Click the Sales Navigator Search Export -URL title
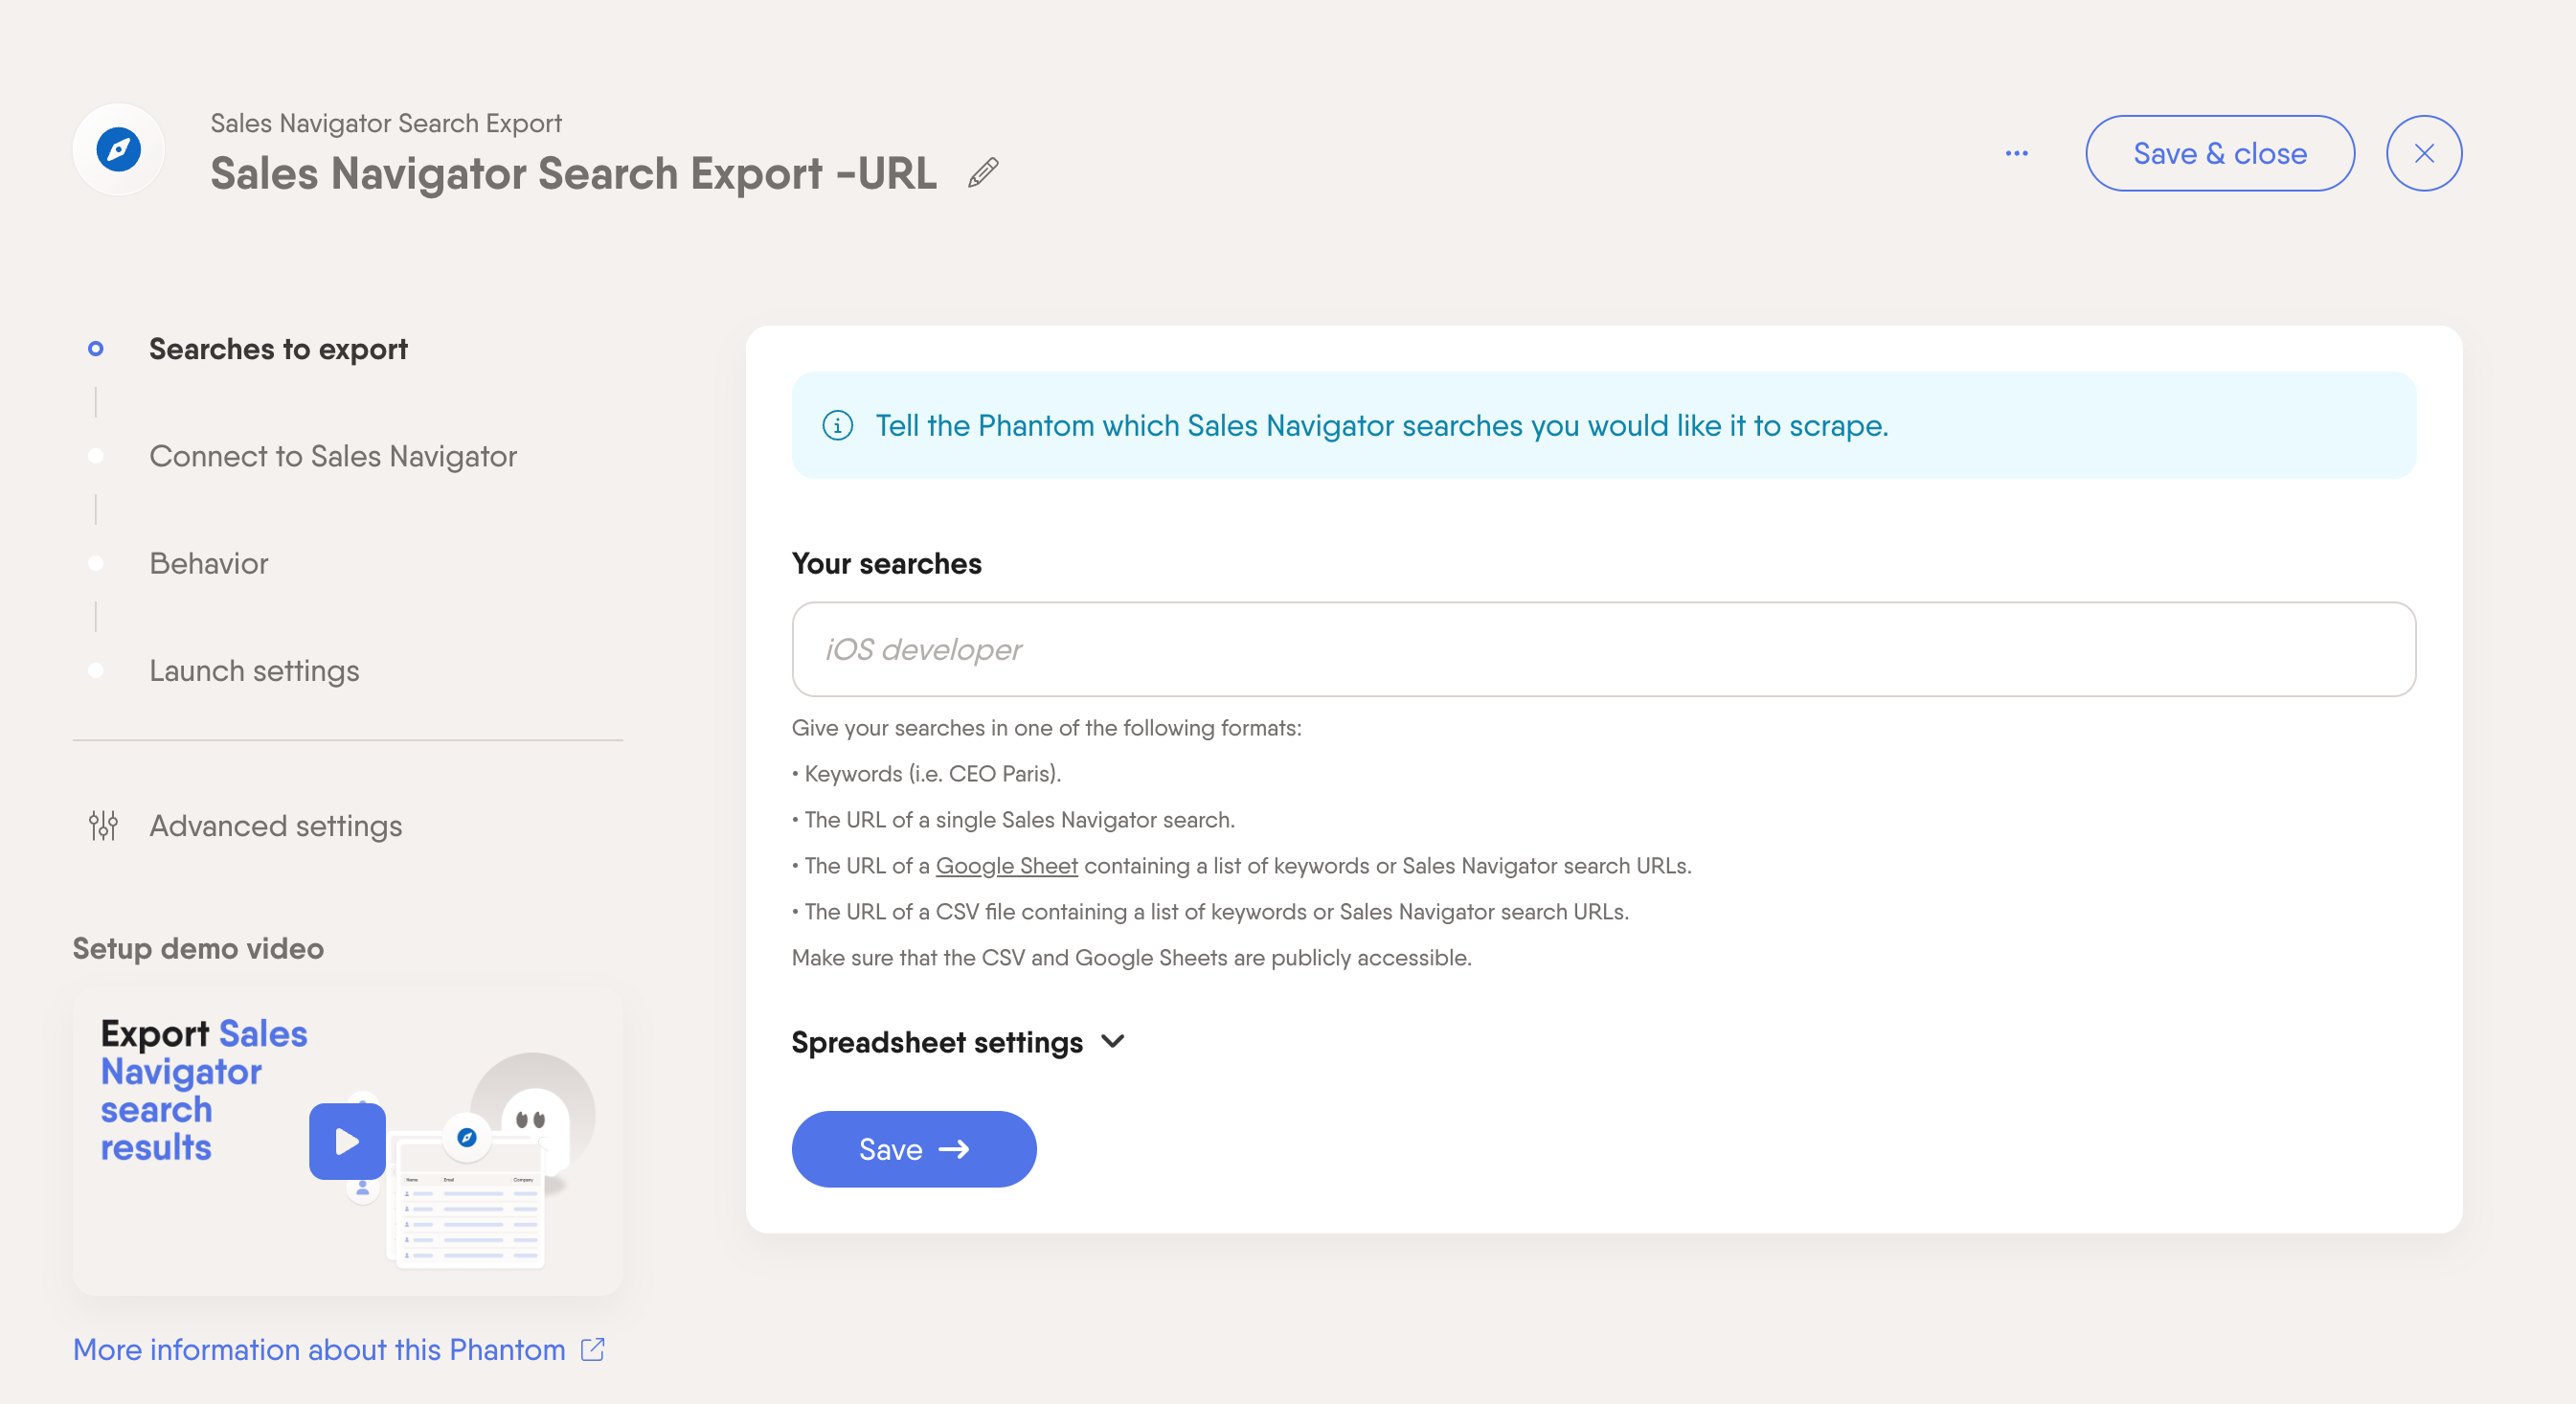2576x1404 pixels. (573, 173)
